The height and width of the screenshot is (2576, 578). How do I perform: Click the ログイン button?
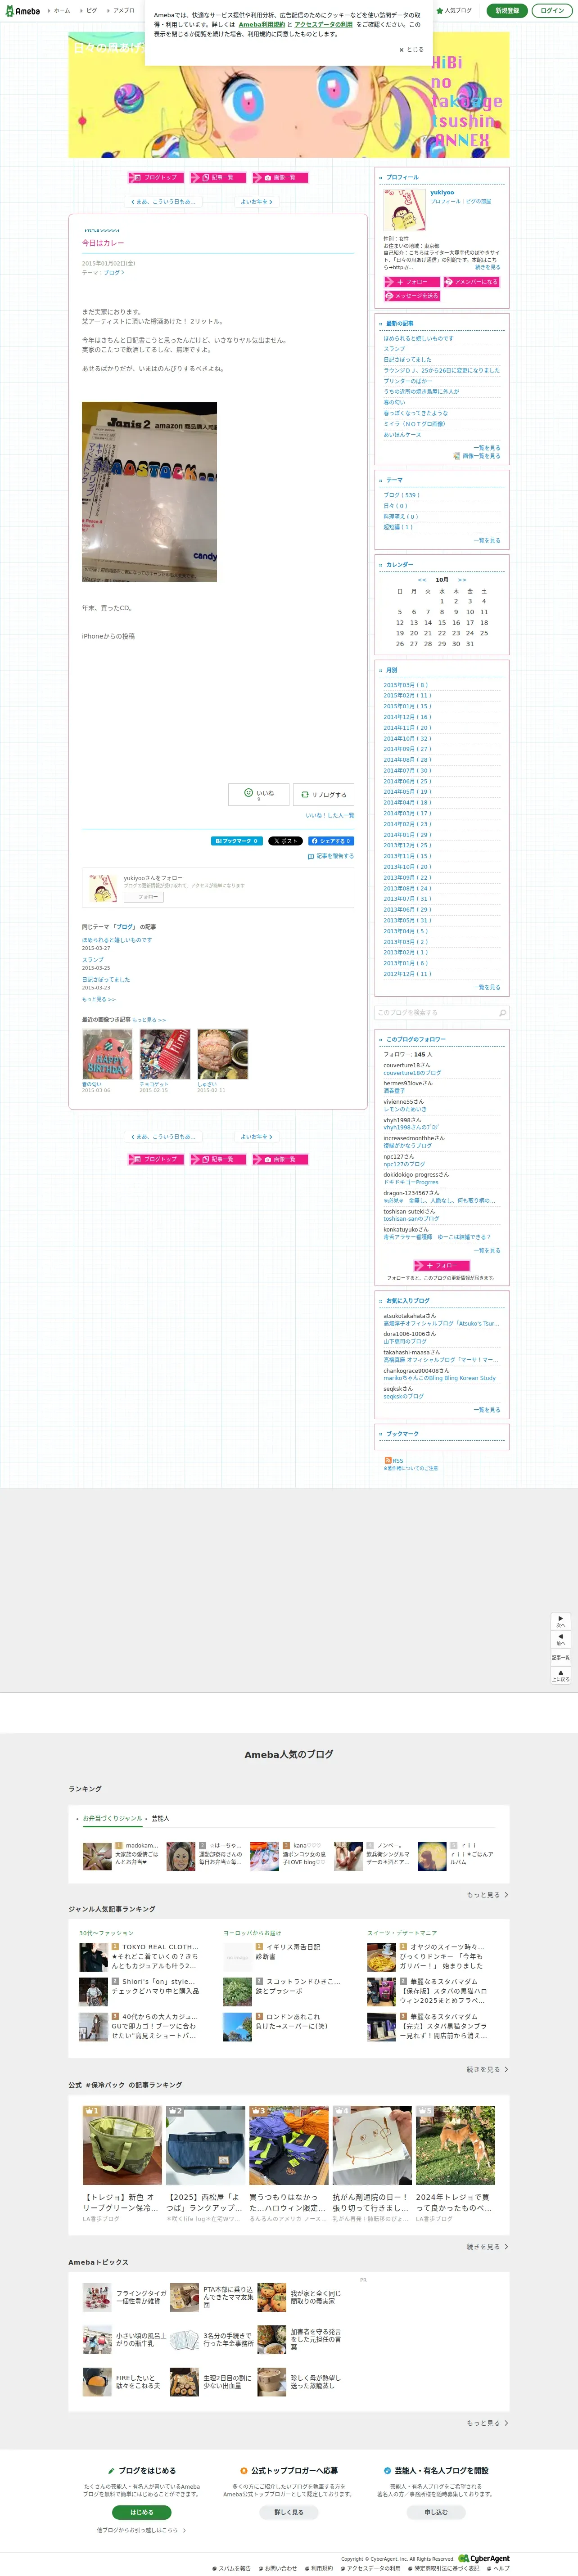(x=552, y=11)
